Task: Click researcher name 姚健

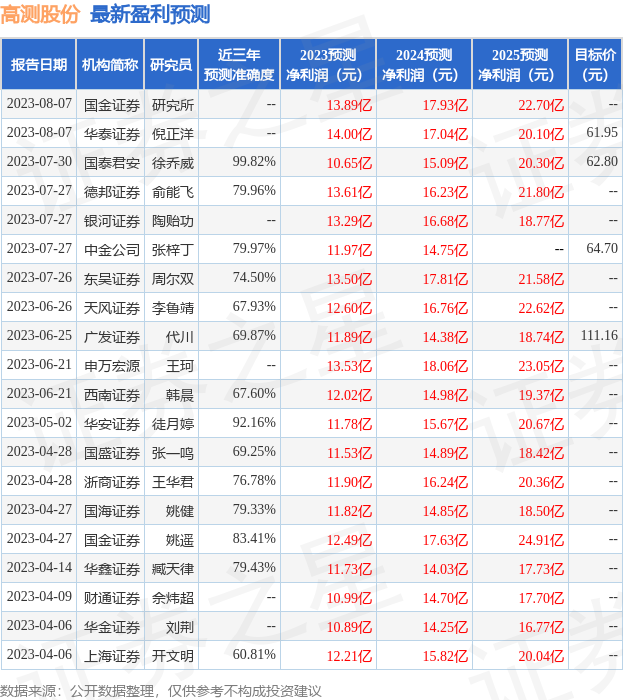Action: (180, 511)
